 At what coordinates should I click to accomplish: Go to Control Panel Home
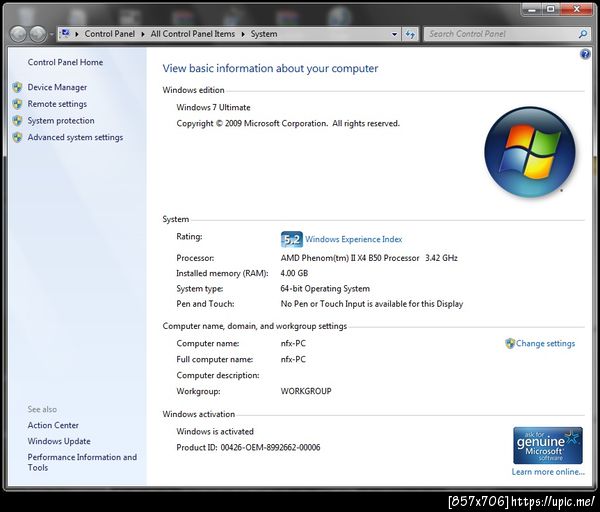(x=65, y=62)
